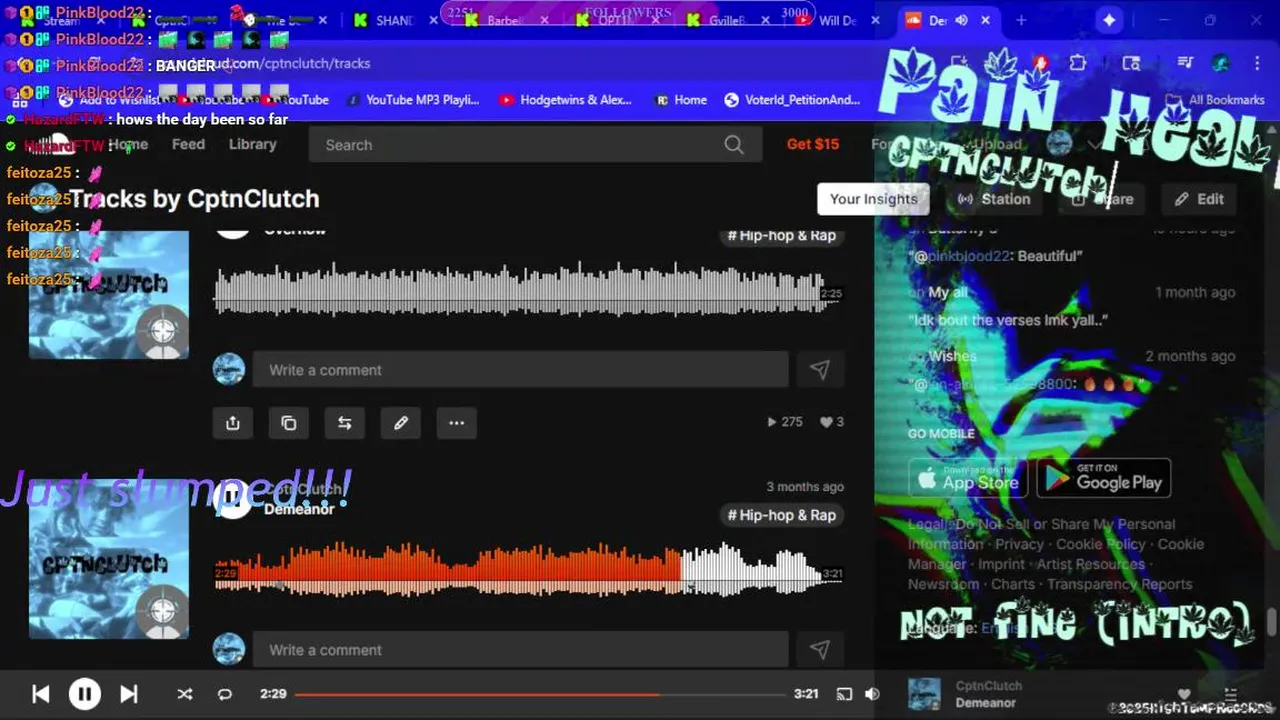Click the Edit profile button

pyautogui.click(x=1199, y=199)
